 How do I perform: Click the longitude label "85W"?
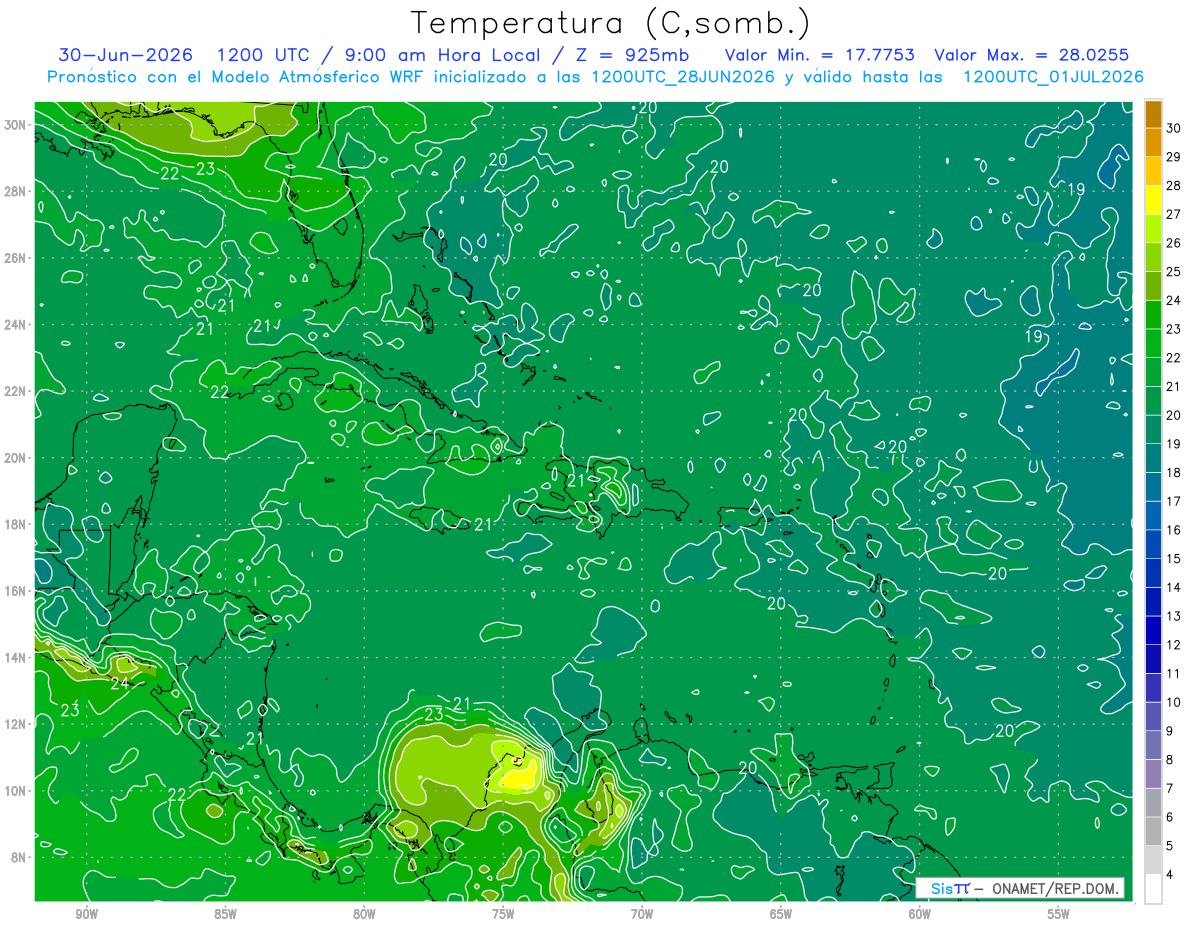pos(225,914)
